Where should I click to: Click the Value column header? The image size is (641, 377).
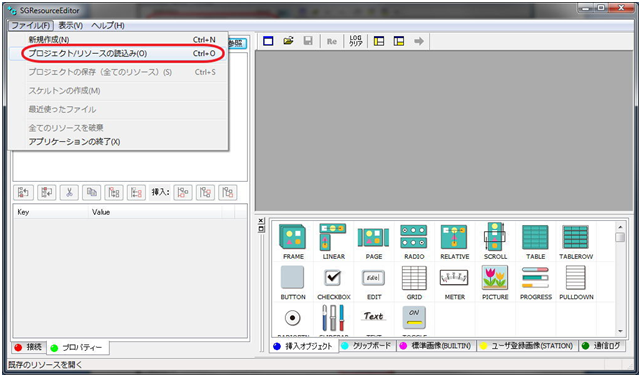tap(155, 212)
